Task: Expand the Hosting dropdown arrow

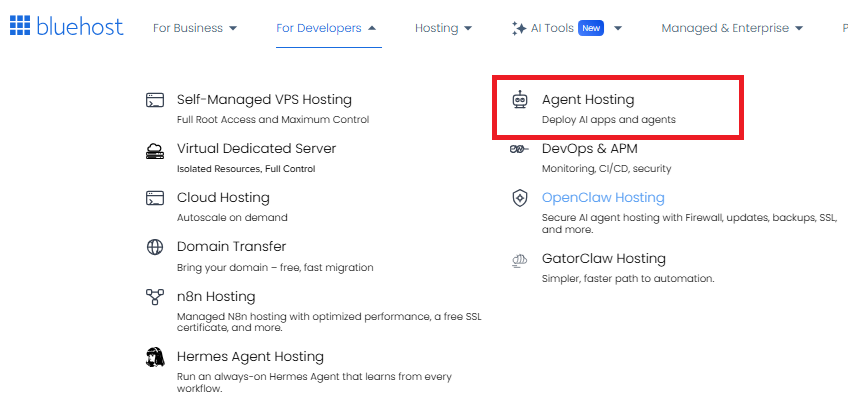Action: (x=468, y=28)
